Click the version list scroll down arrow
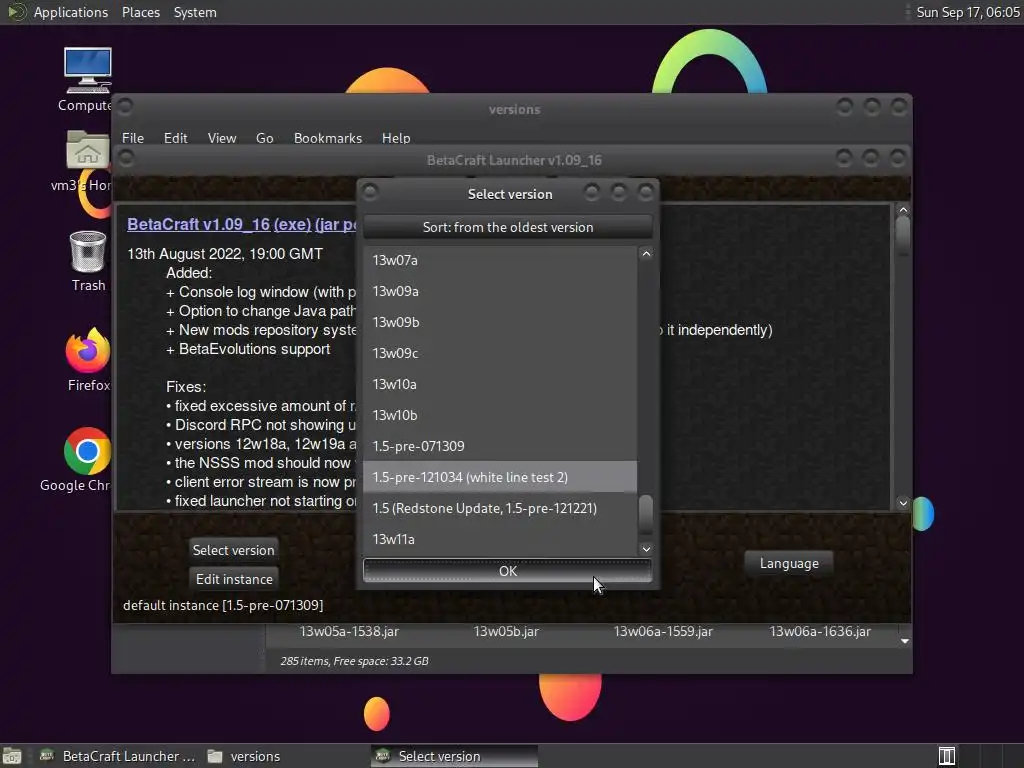 pos(646,549)
